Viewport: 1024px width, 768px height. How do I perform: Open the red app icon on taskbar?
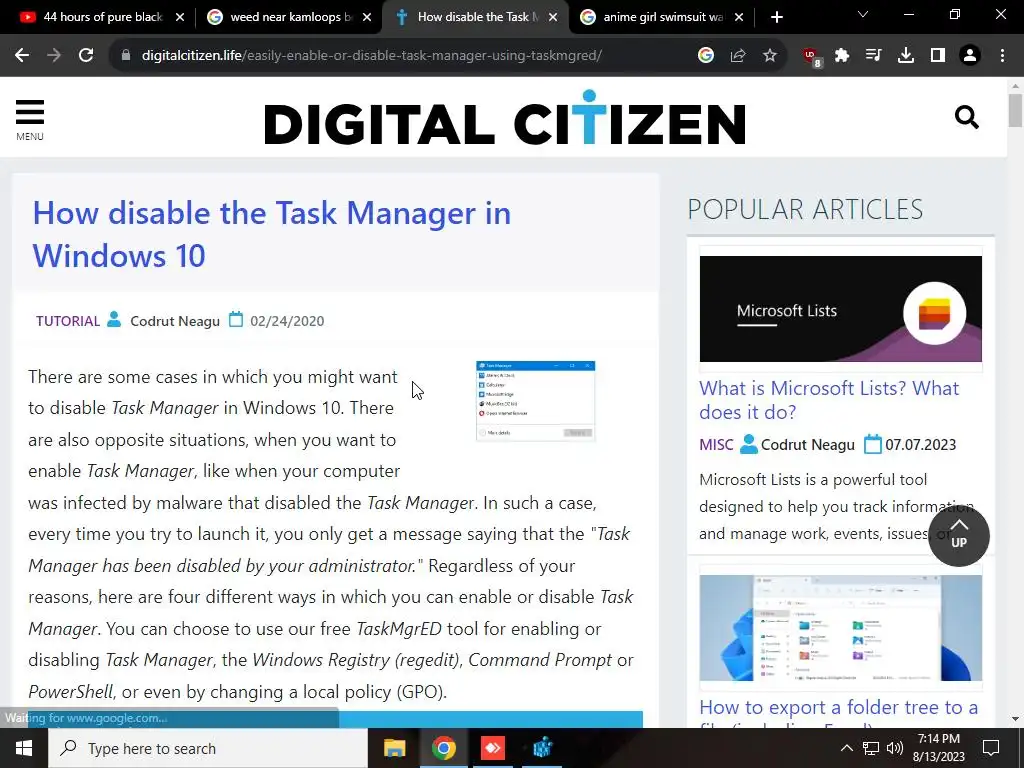[x=493, y=748]
